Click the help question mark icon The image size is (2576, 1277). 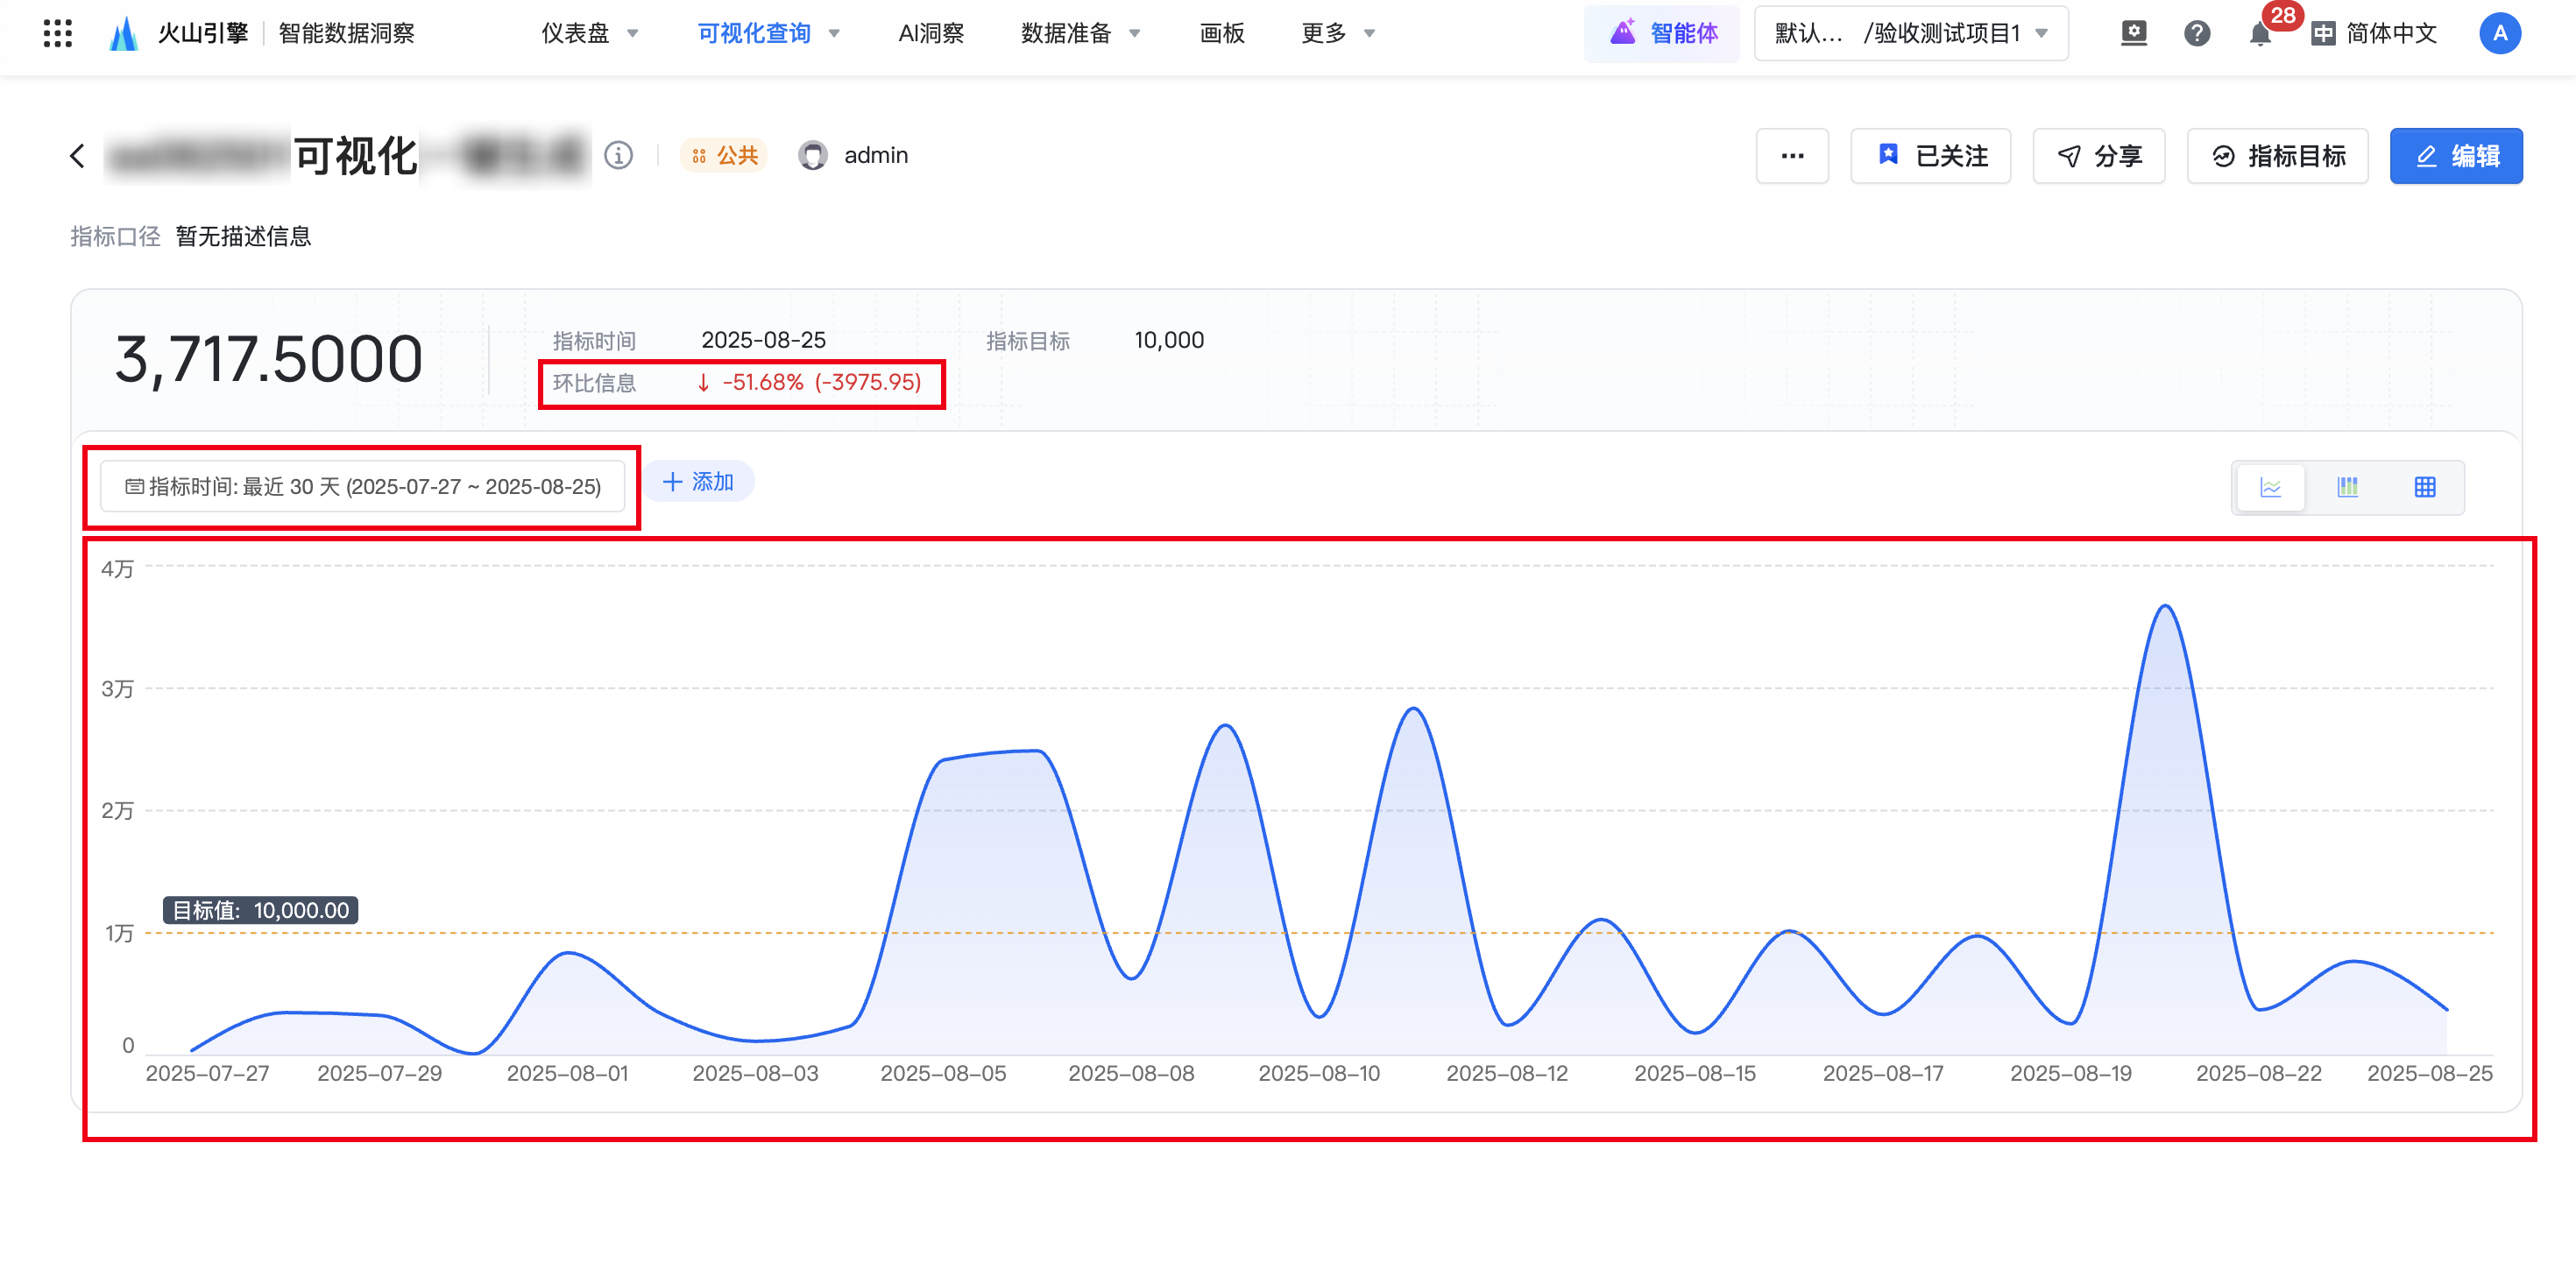point(2196,34)
